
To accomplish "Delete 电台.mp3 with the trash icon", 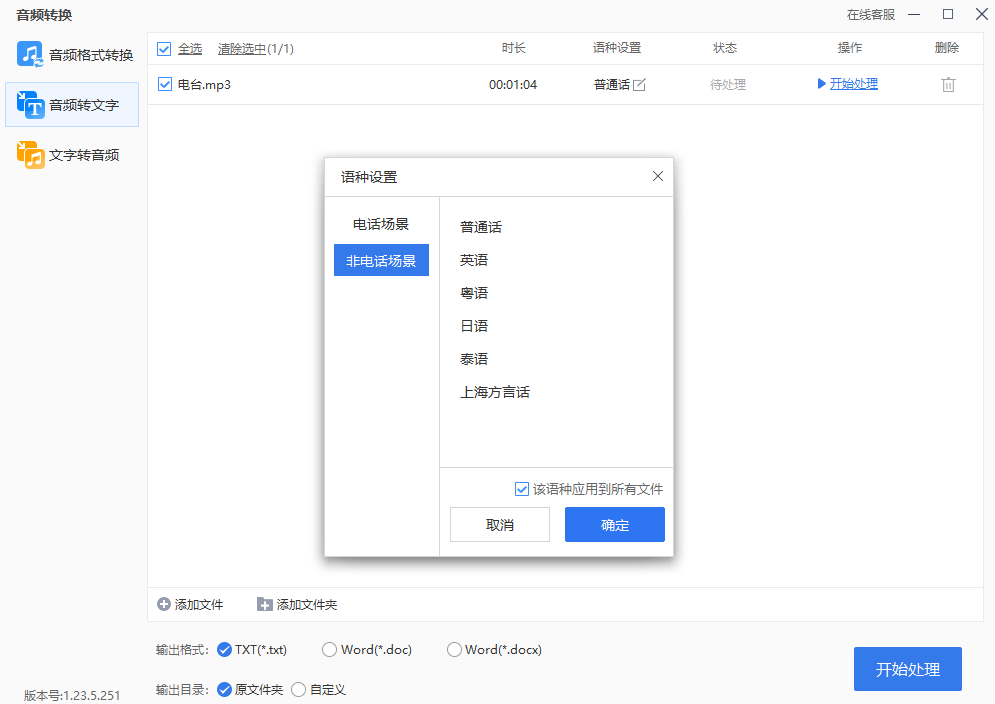I will pyautogui.click(x=948, y=84).
